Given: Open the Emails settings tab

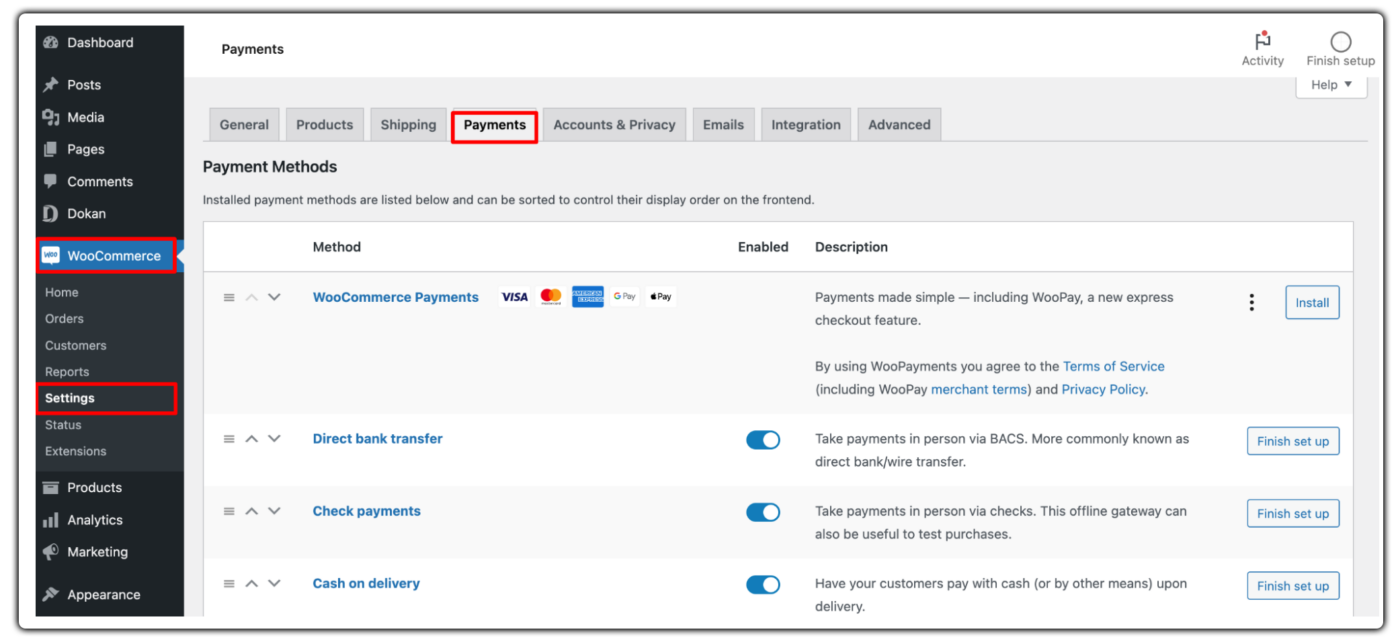Looking at the screenshot, I should 723,124.
